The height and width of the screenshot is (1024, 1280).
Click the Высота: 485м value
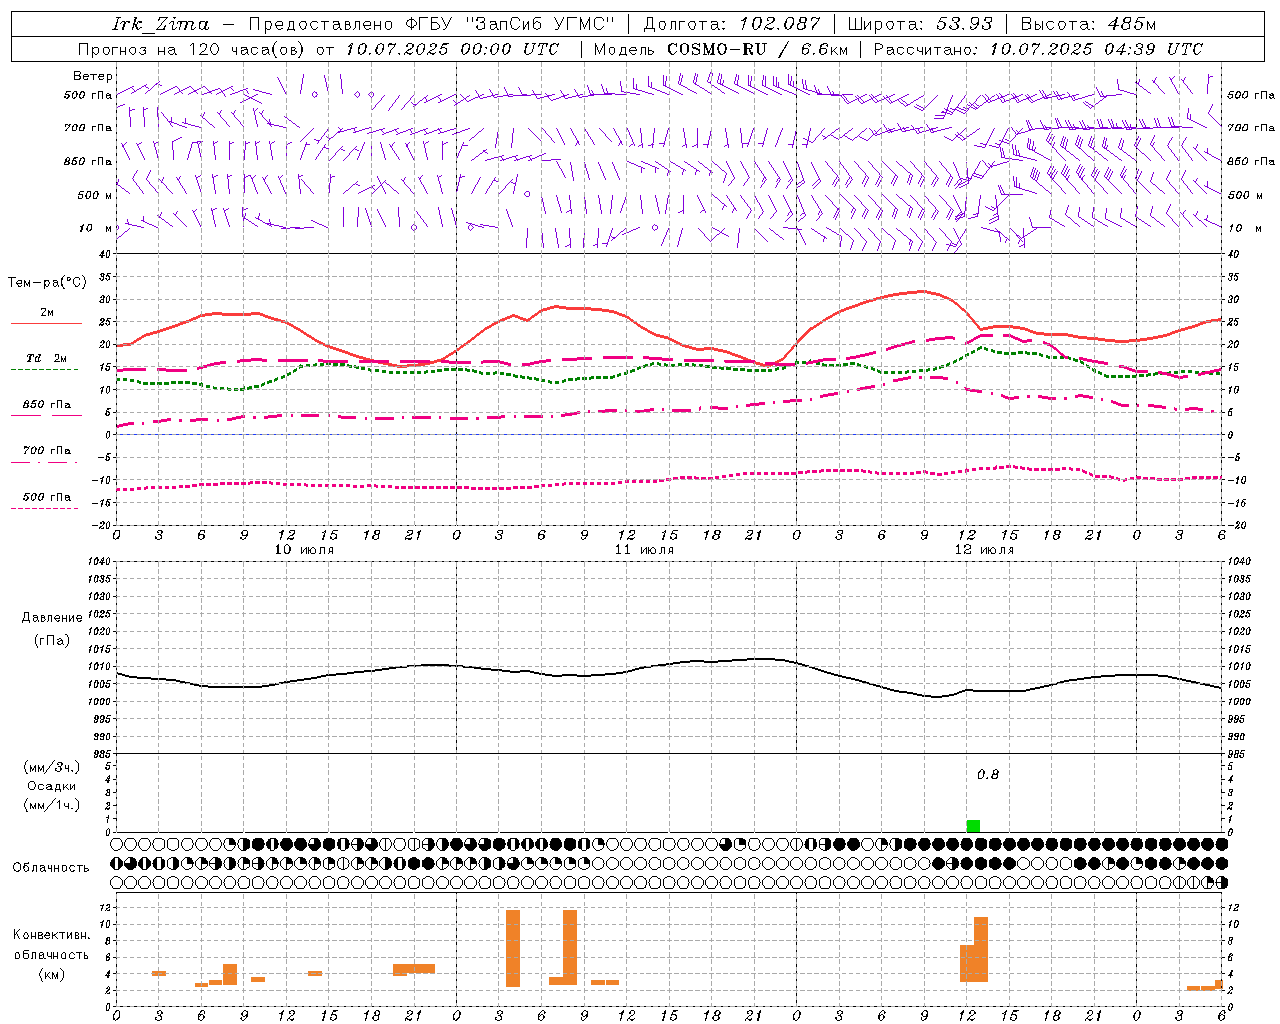(1088, 24)
